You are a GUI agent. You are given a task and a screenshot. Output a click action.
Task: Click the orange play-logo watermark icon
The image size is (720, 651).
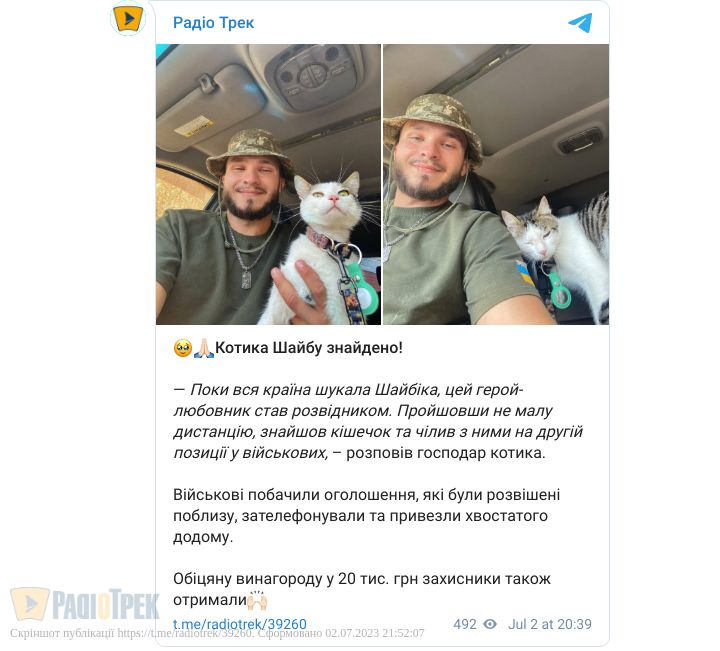coord(30,604)
